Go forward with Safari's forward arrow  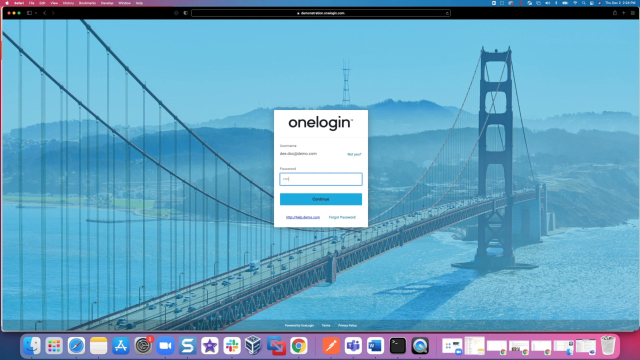(x=53, y=13)
